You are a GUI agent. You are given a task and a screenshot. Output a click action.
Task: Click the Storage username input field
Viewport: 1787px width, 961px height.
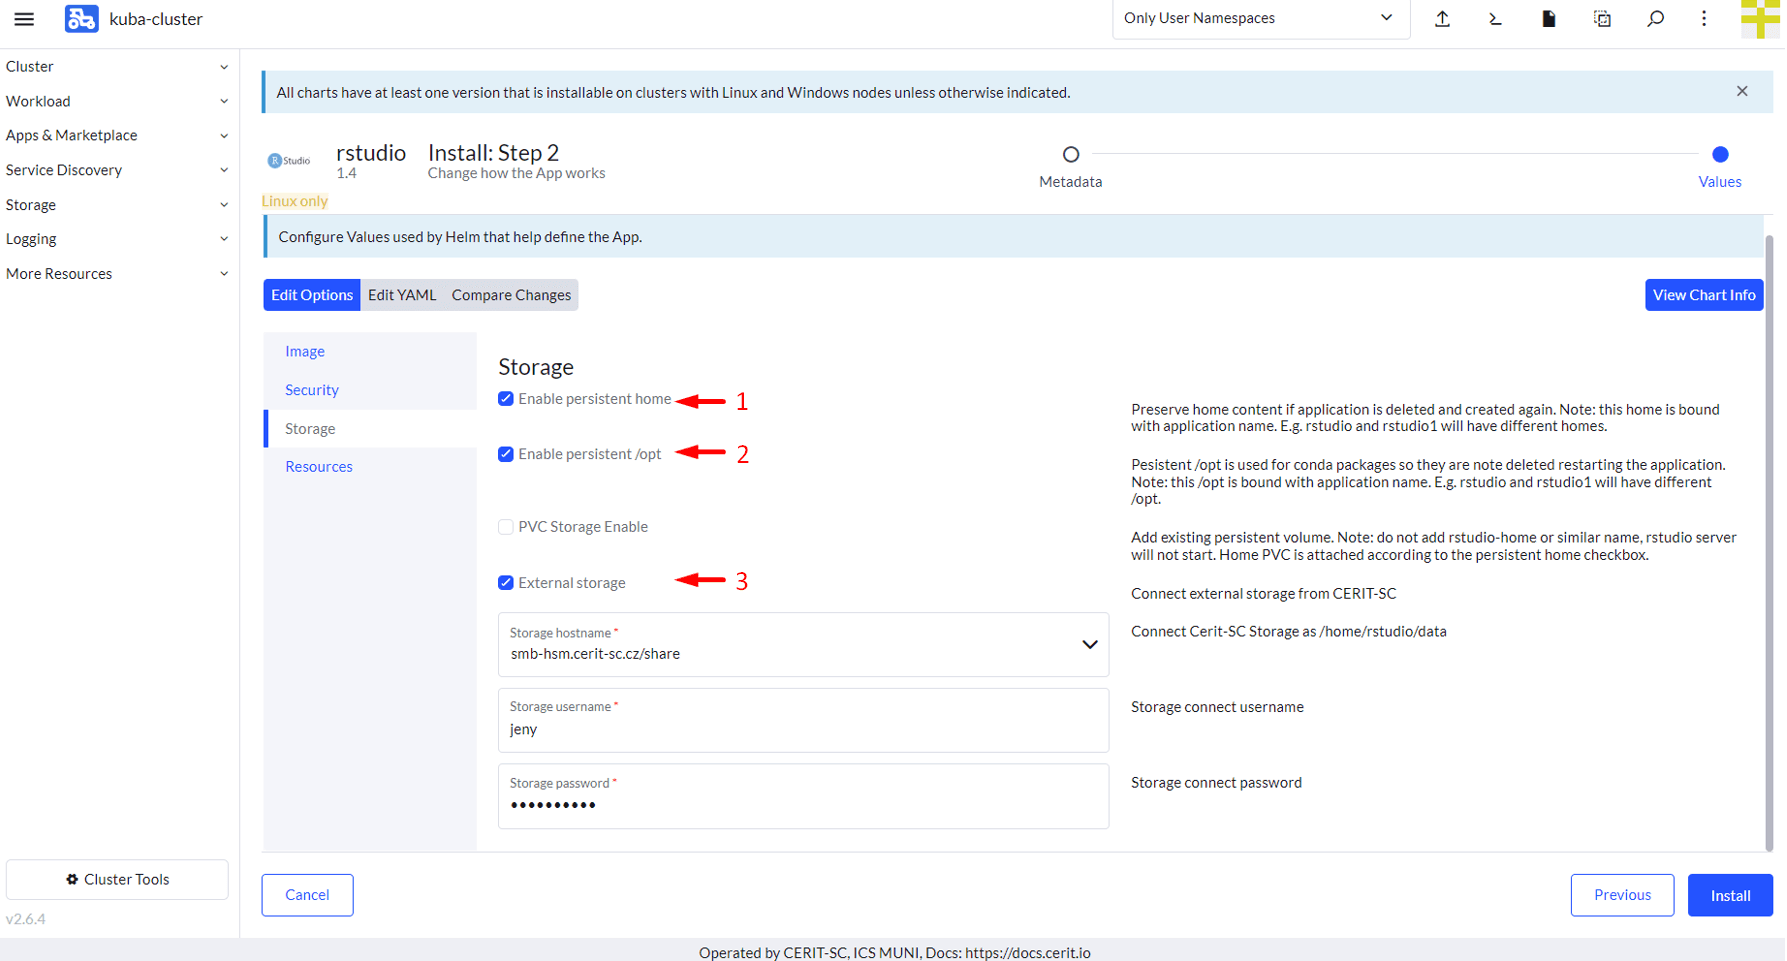point(803,729)
